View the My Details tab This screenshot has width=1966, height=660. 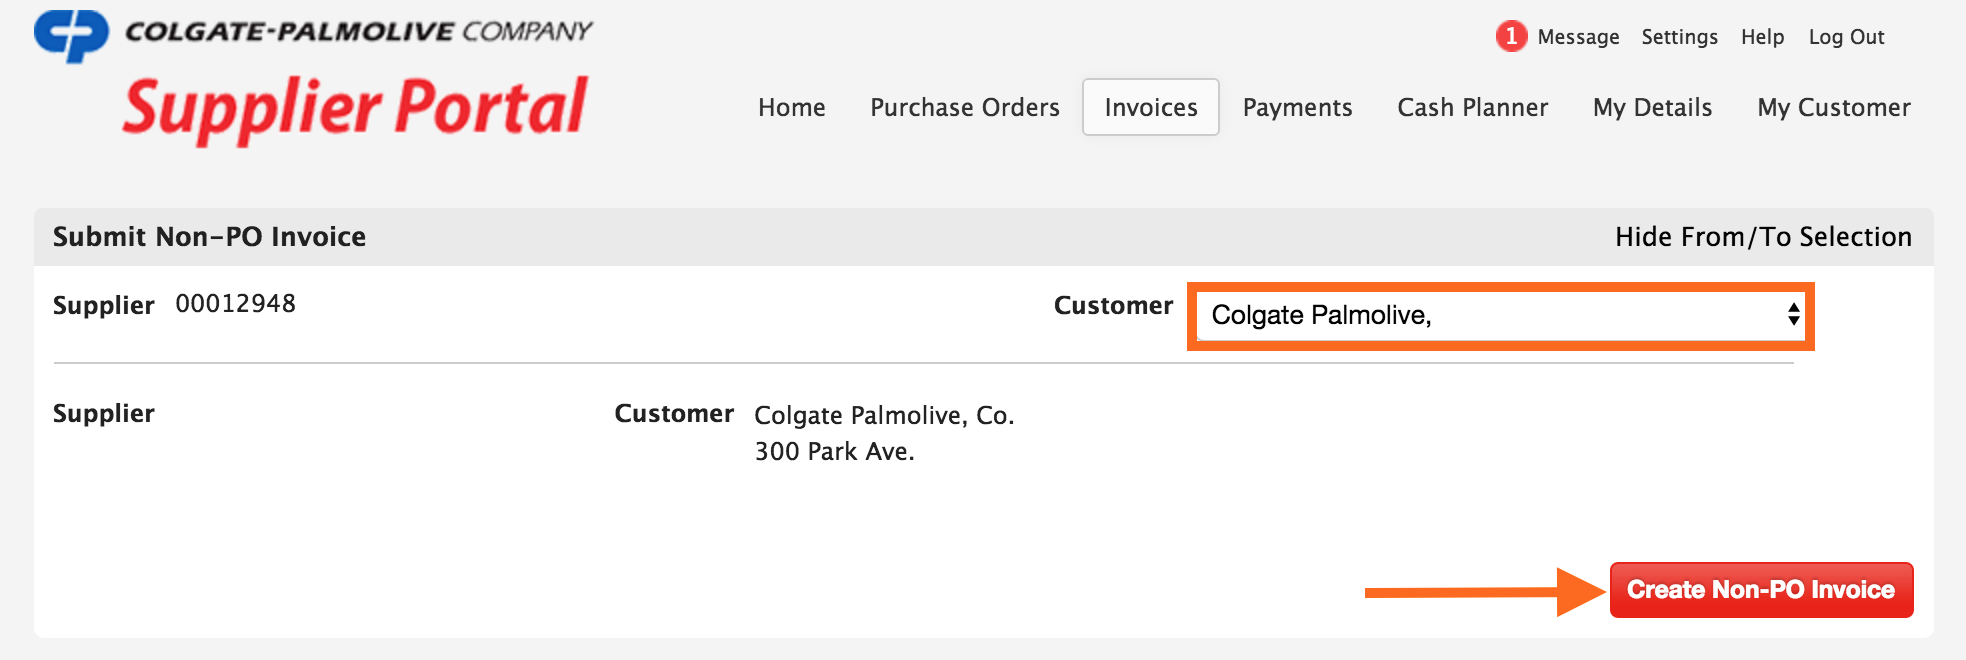click(1652, 107)
